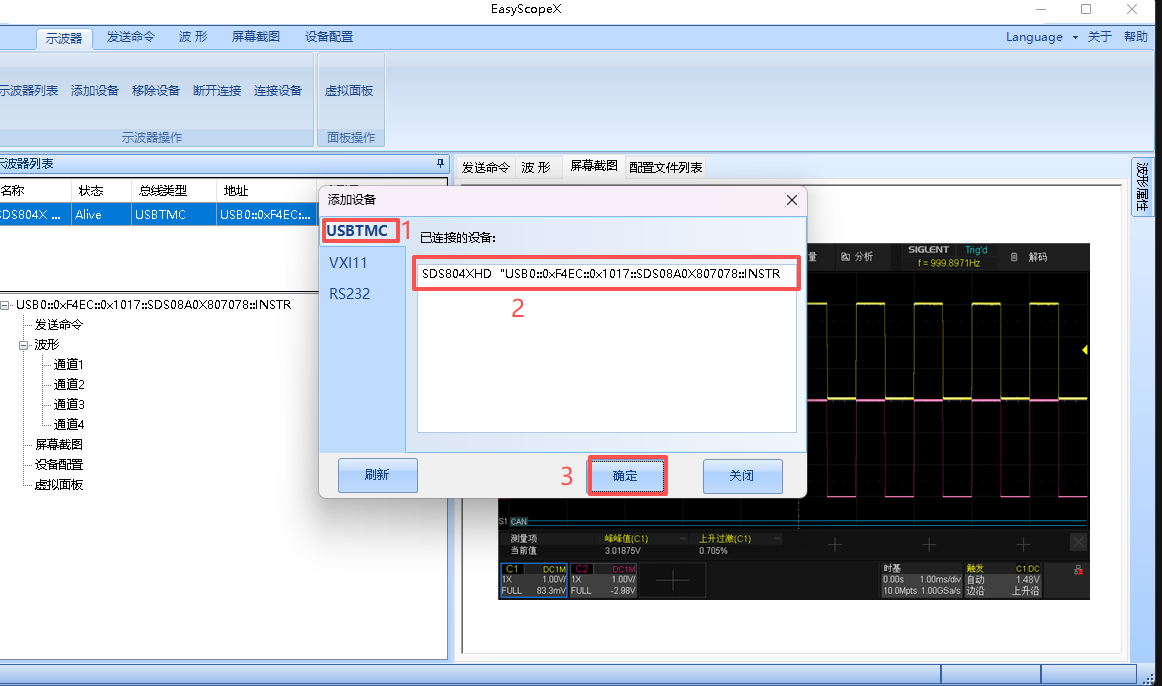The width and height of the screenshot is (1162, 686).
Task: Select 通道2 in the tree
Action: [x=69, y=384]
